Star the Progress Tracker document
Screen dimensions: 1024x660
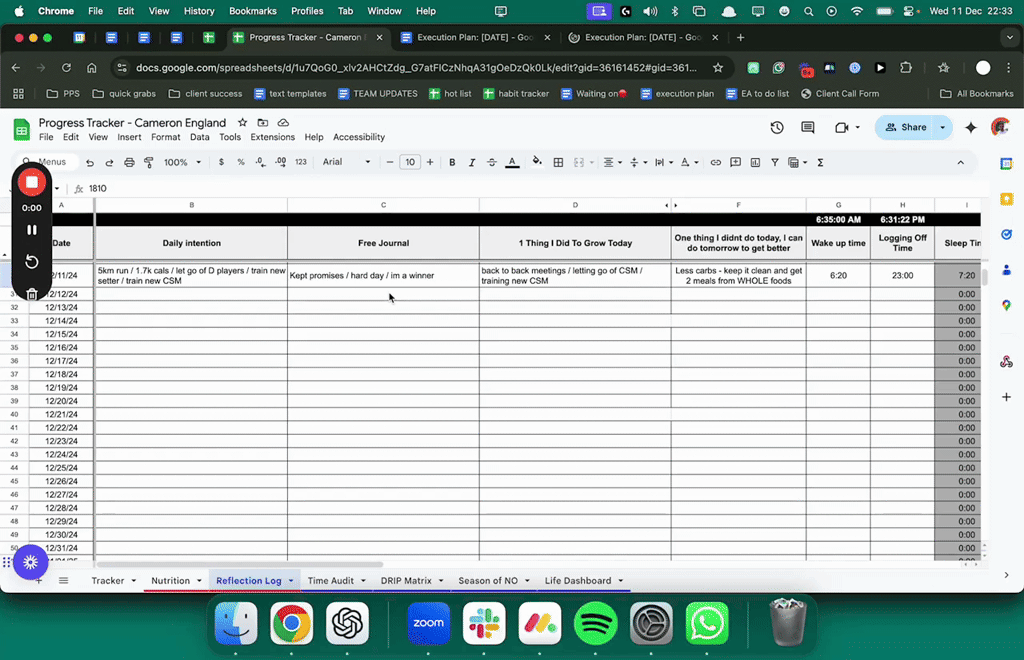[242, 123]
